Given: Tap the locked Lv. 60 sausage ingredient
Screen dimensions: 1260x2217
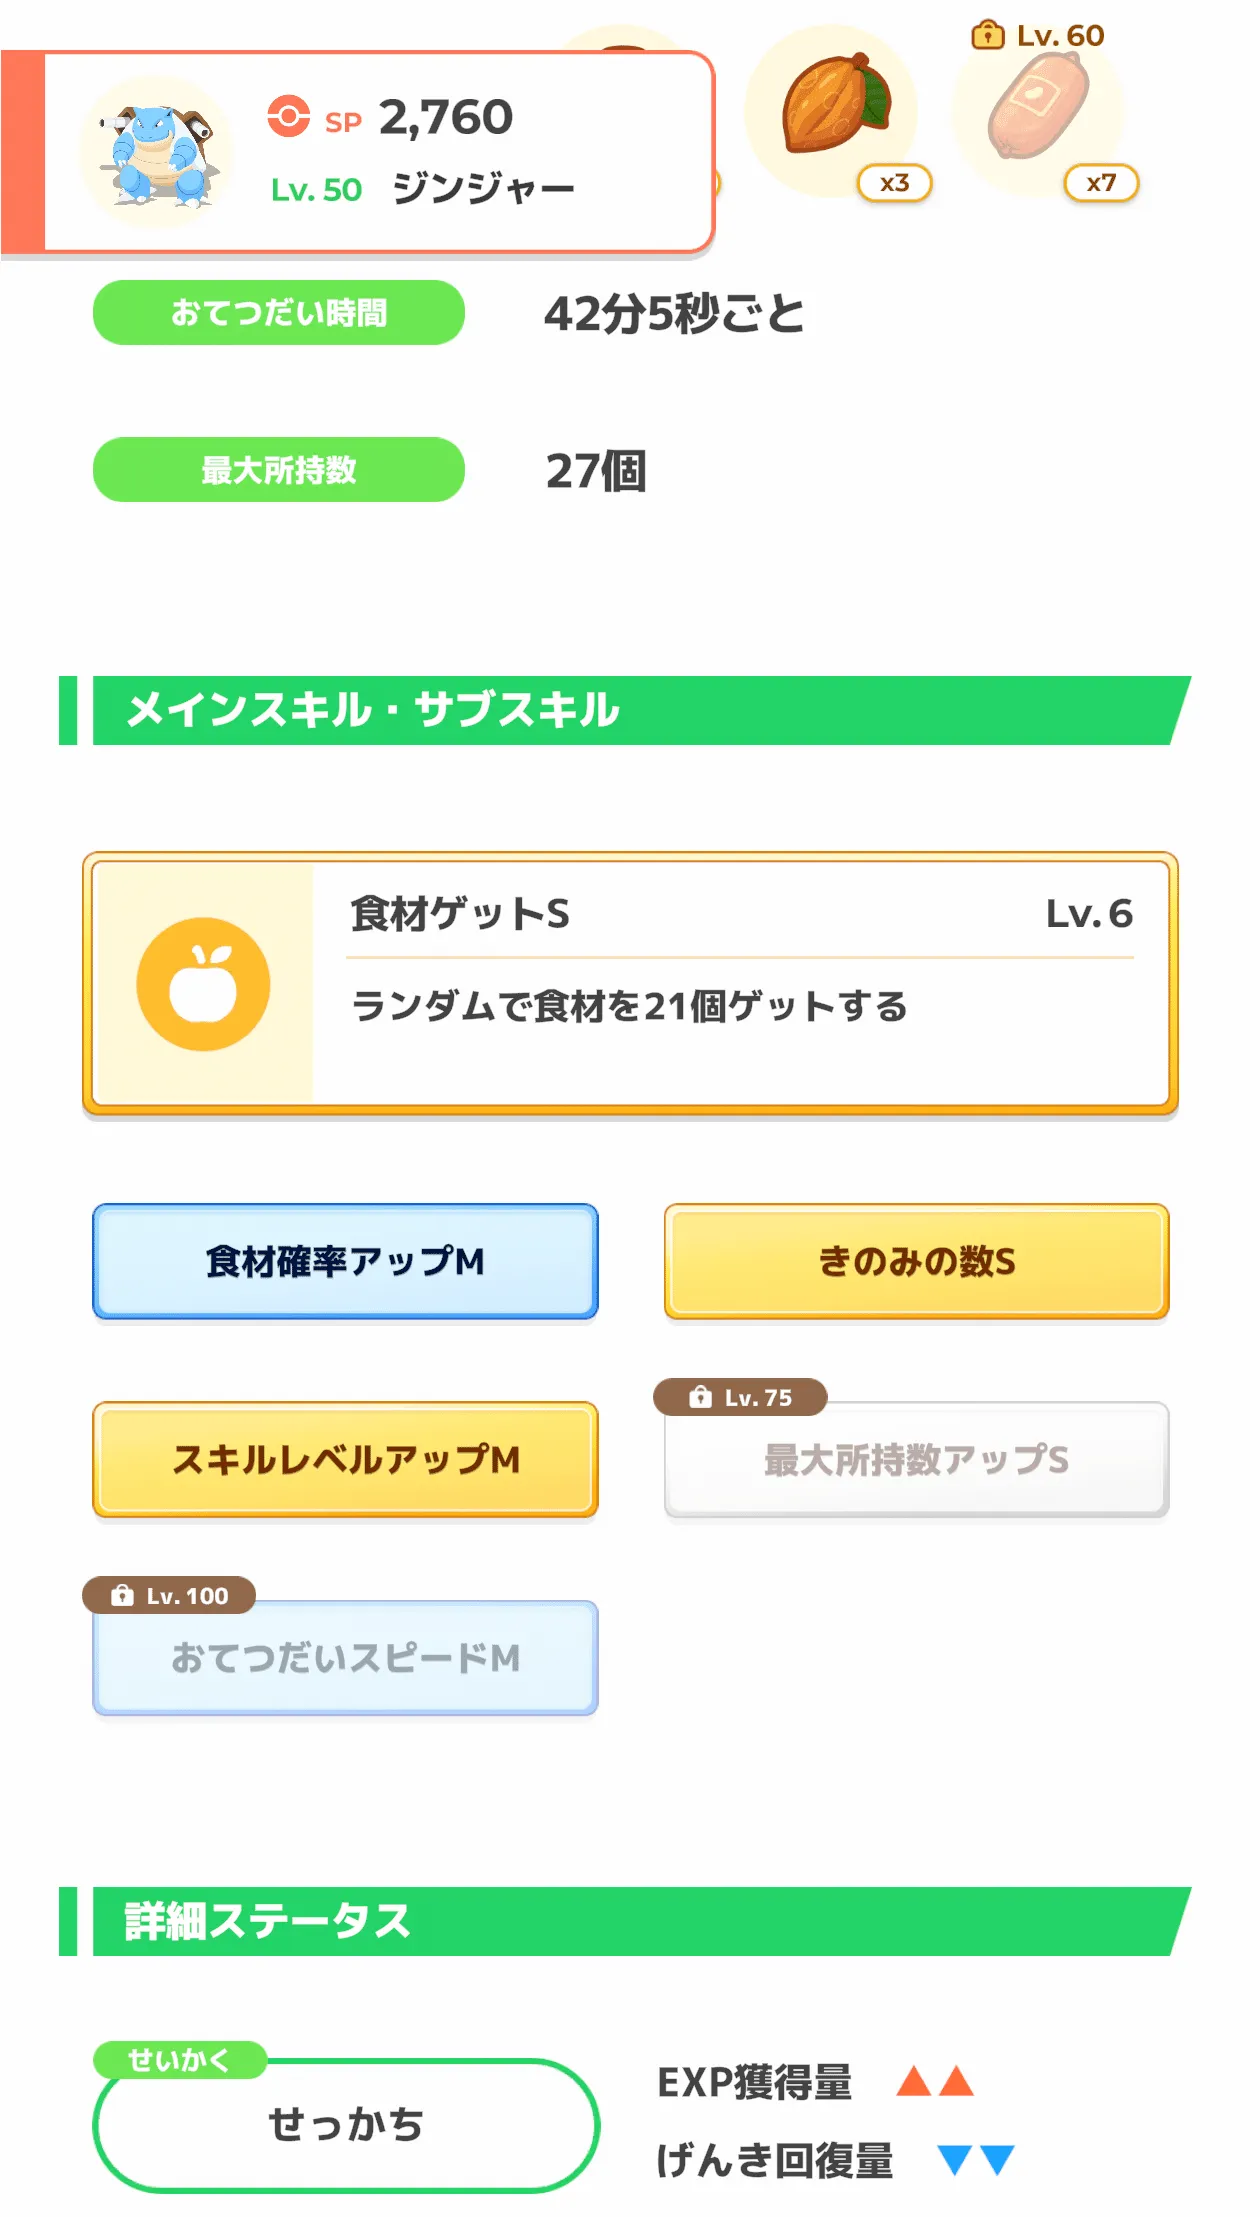Looking at the screenshot, I should tap(1038, 108).
